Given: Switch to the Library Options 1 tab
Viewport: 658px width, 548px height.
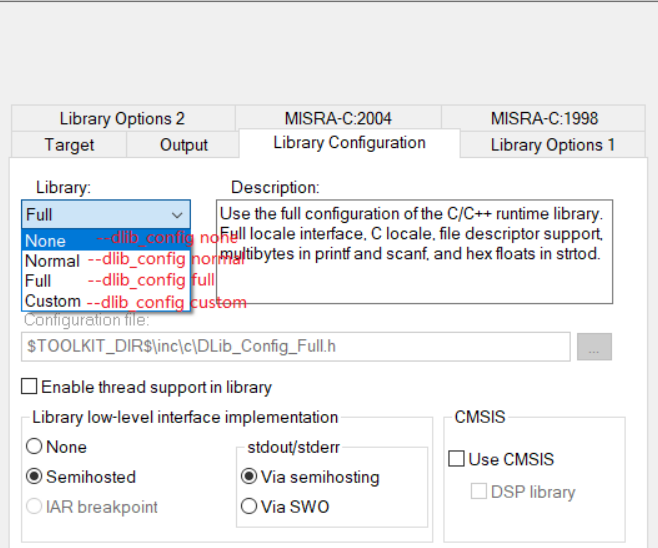Looking at the screenshot, I should tap(553, 145).
